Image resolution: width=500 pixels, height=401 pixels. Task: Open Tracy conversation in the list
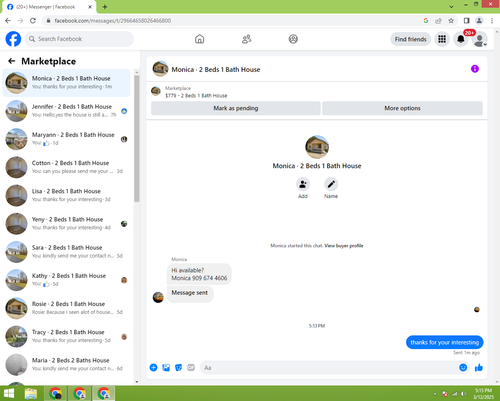(66, 336)
